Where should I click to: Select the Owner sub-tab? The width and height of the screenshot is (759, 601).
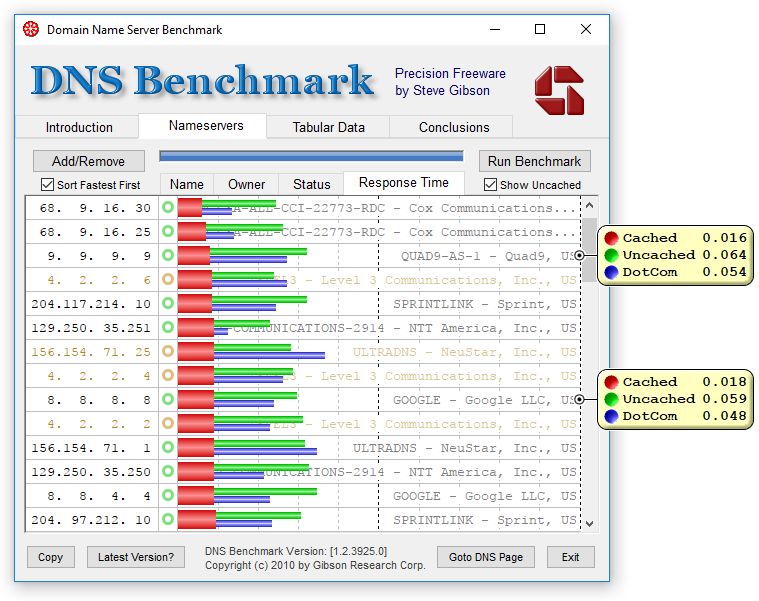point(246,184)
